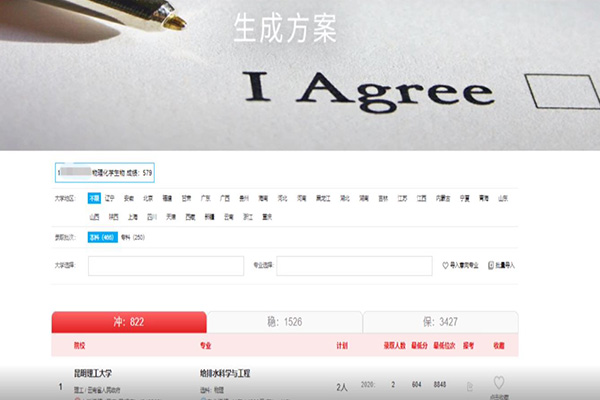This screenshot has width=600, height=400.
Task: Click the 最低分 column header
Action: click(x=419, y=346)
